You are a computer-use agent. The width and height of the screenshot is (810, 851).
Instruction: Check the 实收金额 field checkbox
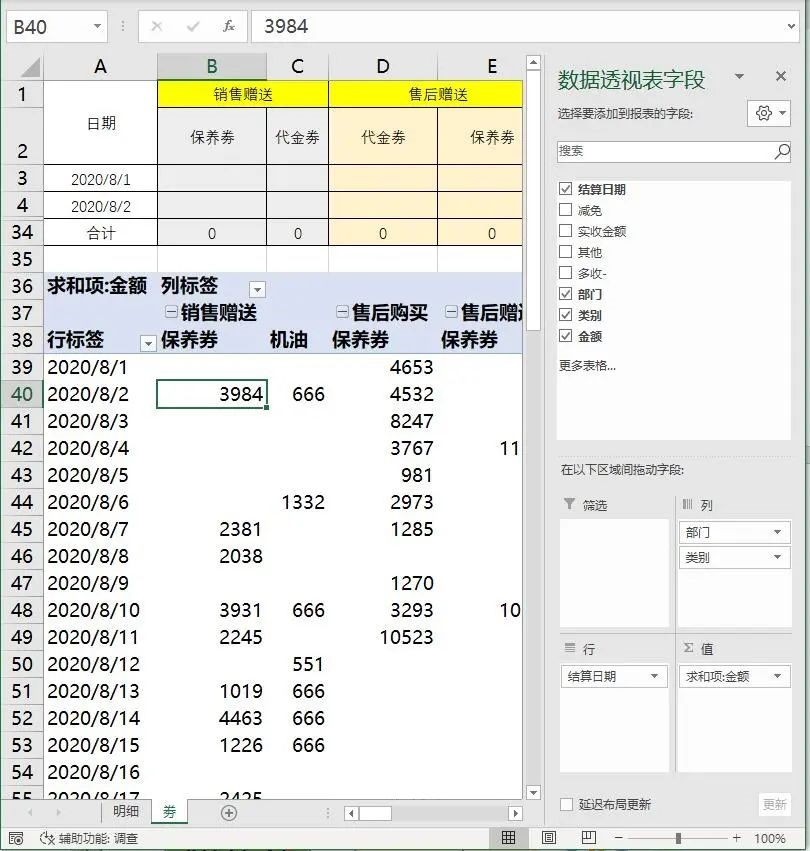(565, 231)
